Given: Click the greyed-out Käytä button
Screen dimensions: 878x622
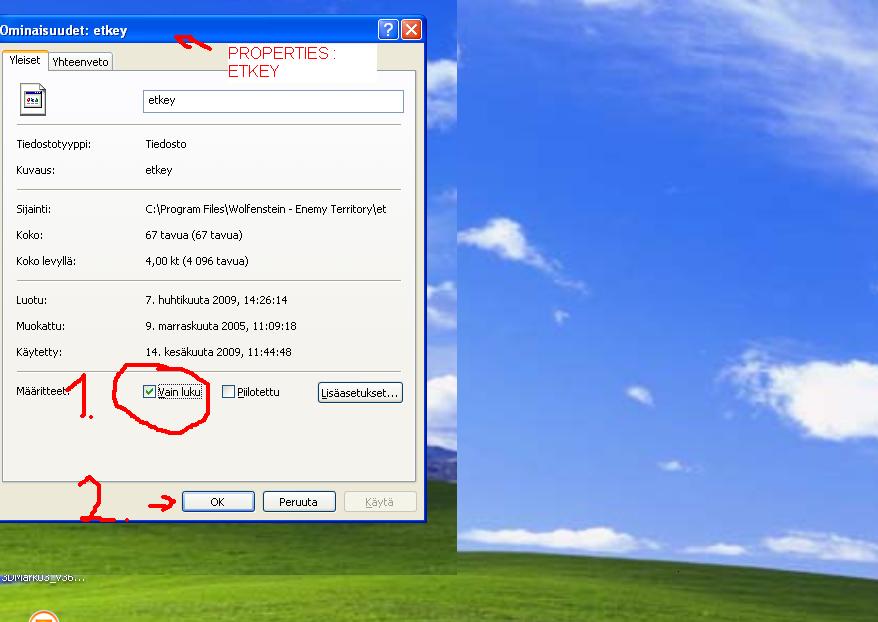Looking at the screenshot, I should tap(379, 502).
